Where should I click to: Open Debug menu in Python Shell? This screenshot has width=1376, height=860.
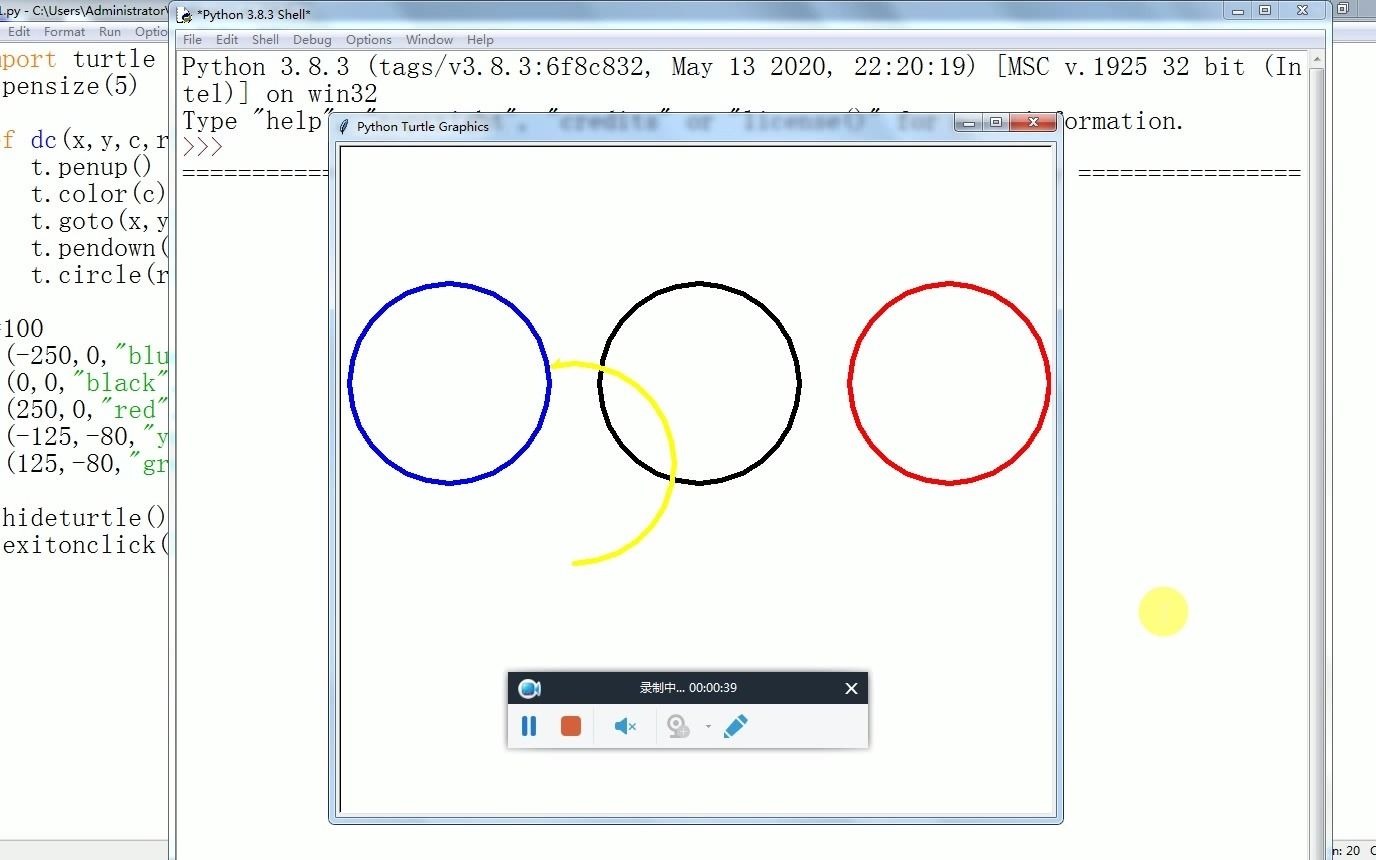[x=312, y=40]
